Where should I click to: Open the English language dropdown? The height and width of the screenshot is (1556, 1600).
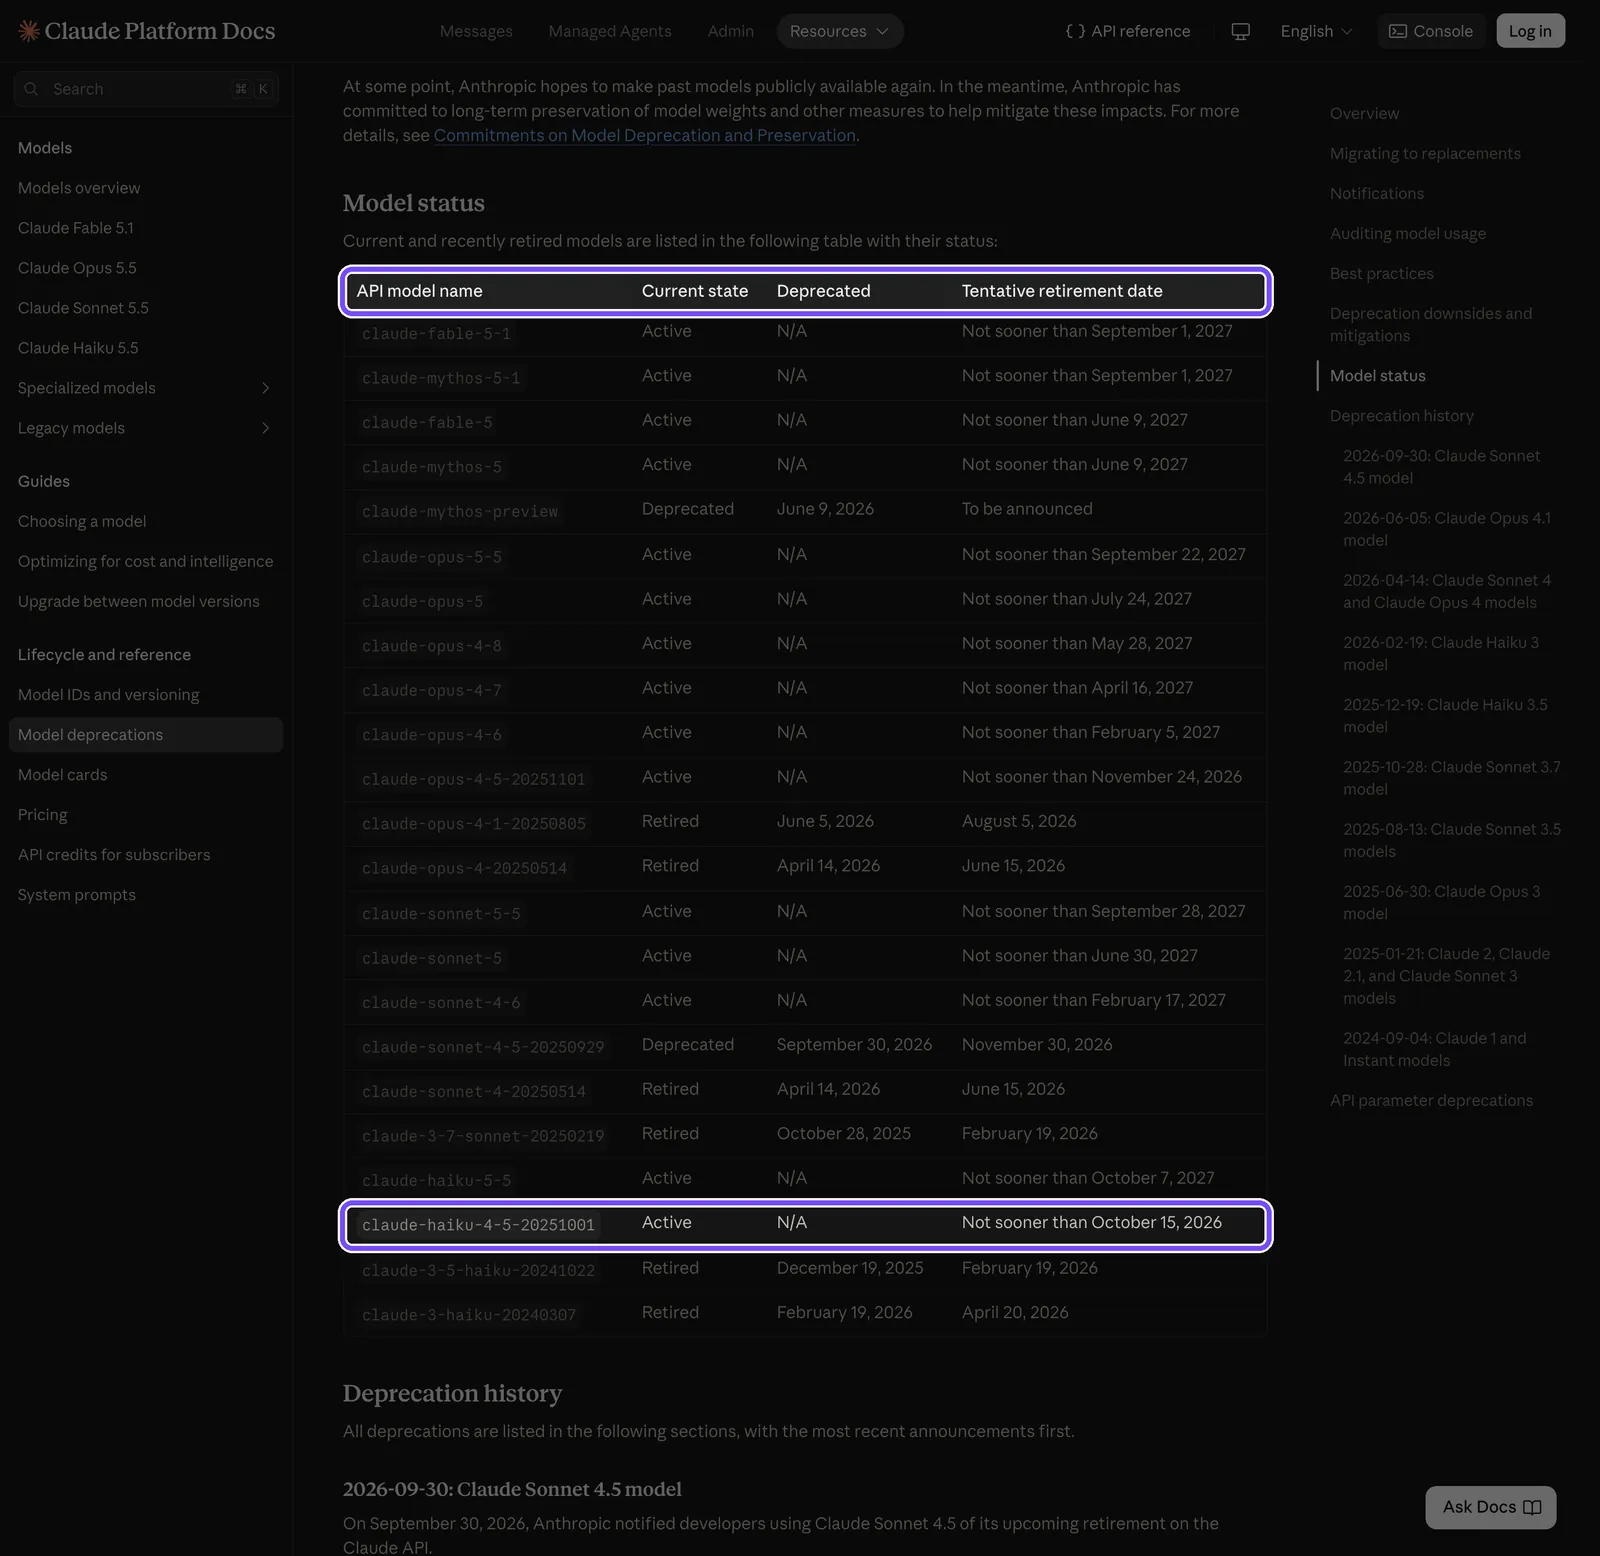[1316, 31]
